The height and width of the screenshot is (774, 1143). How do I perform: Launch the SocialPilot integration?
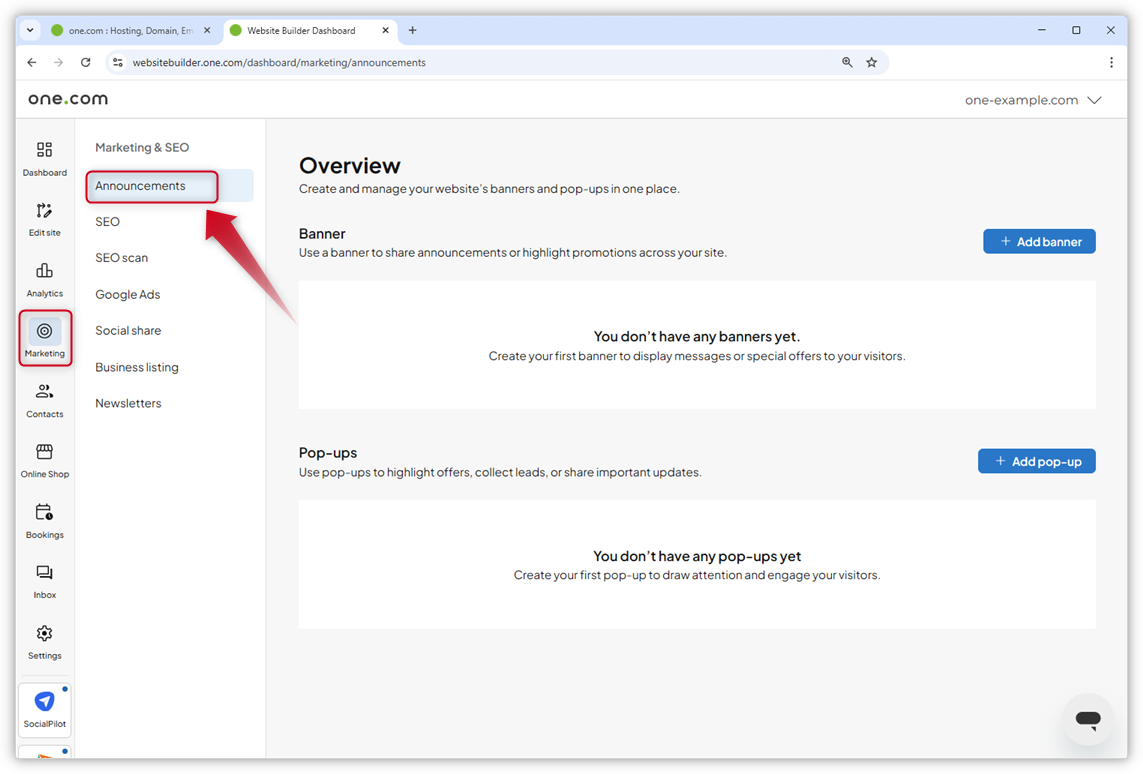coord(44,709)
